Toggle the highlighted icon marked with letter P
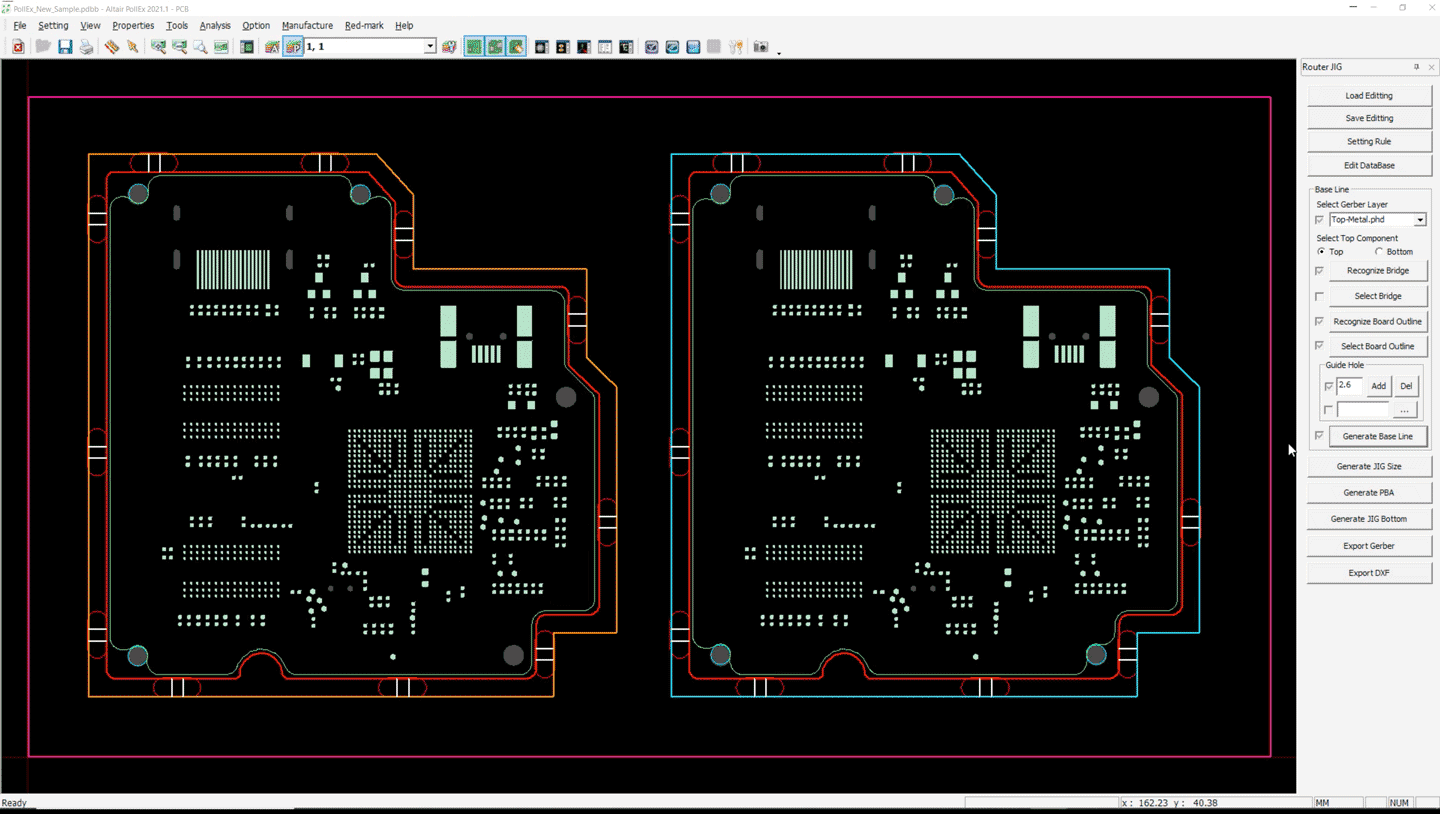Screen dimensions: 1440x814 coord(294,47)
